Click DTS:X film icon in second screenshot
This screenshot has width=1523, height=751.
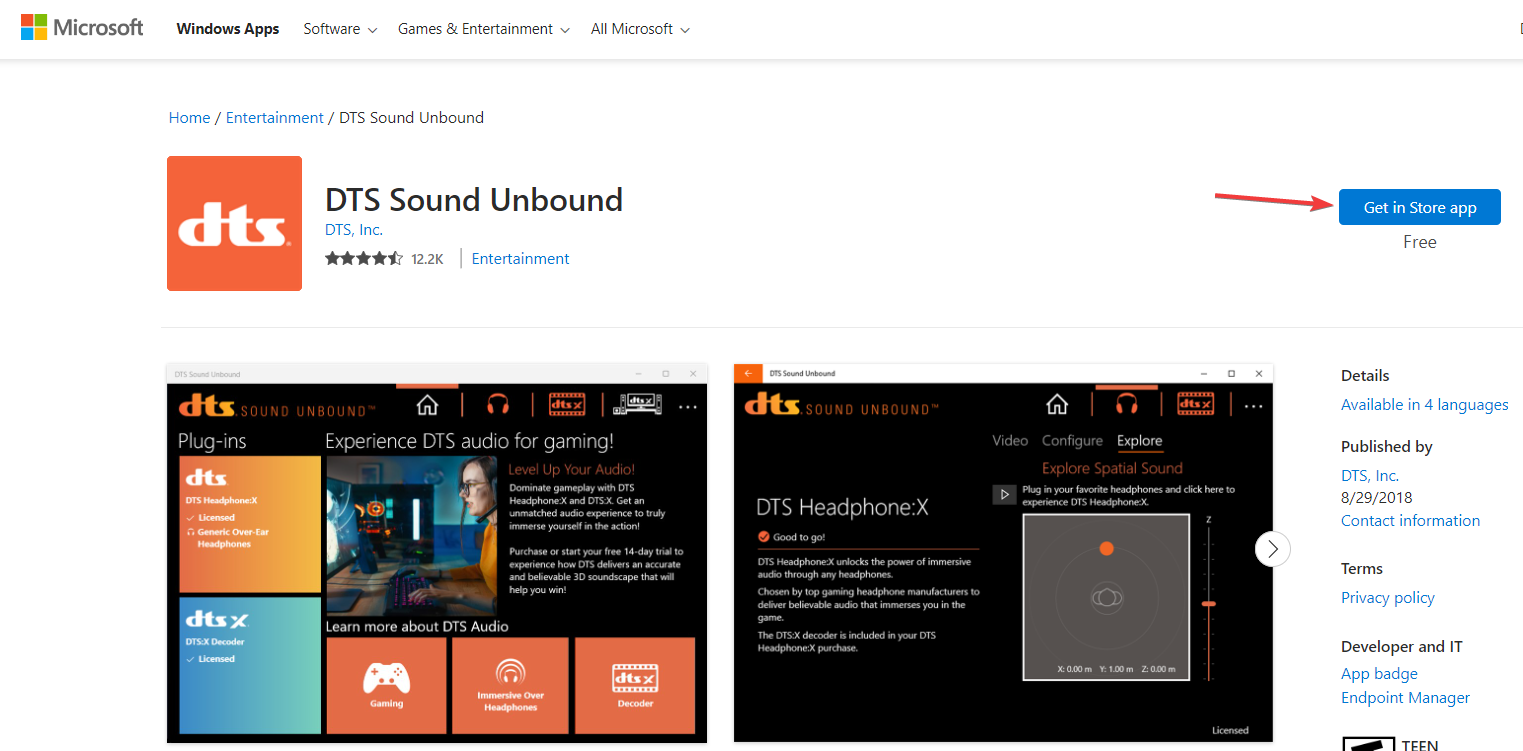pos(1195,404)
